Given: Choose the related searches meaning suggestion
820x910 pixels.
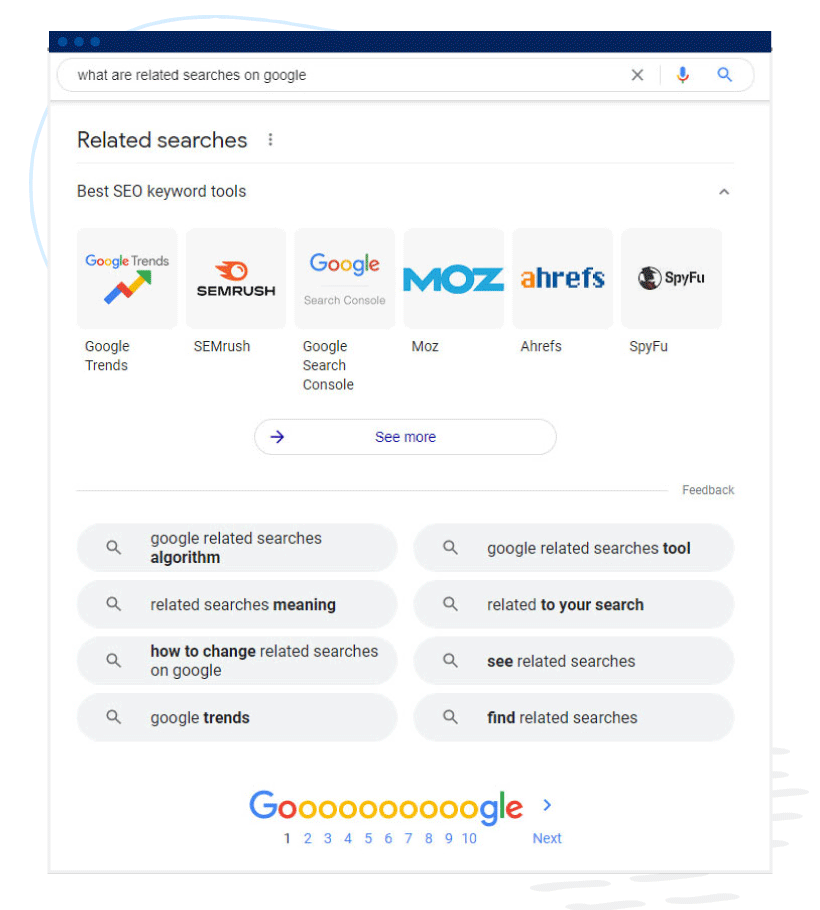Looking at the screenshot, I should pyautogui.click(x=237, y=604).
